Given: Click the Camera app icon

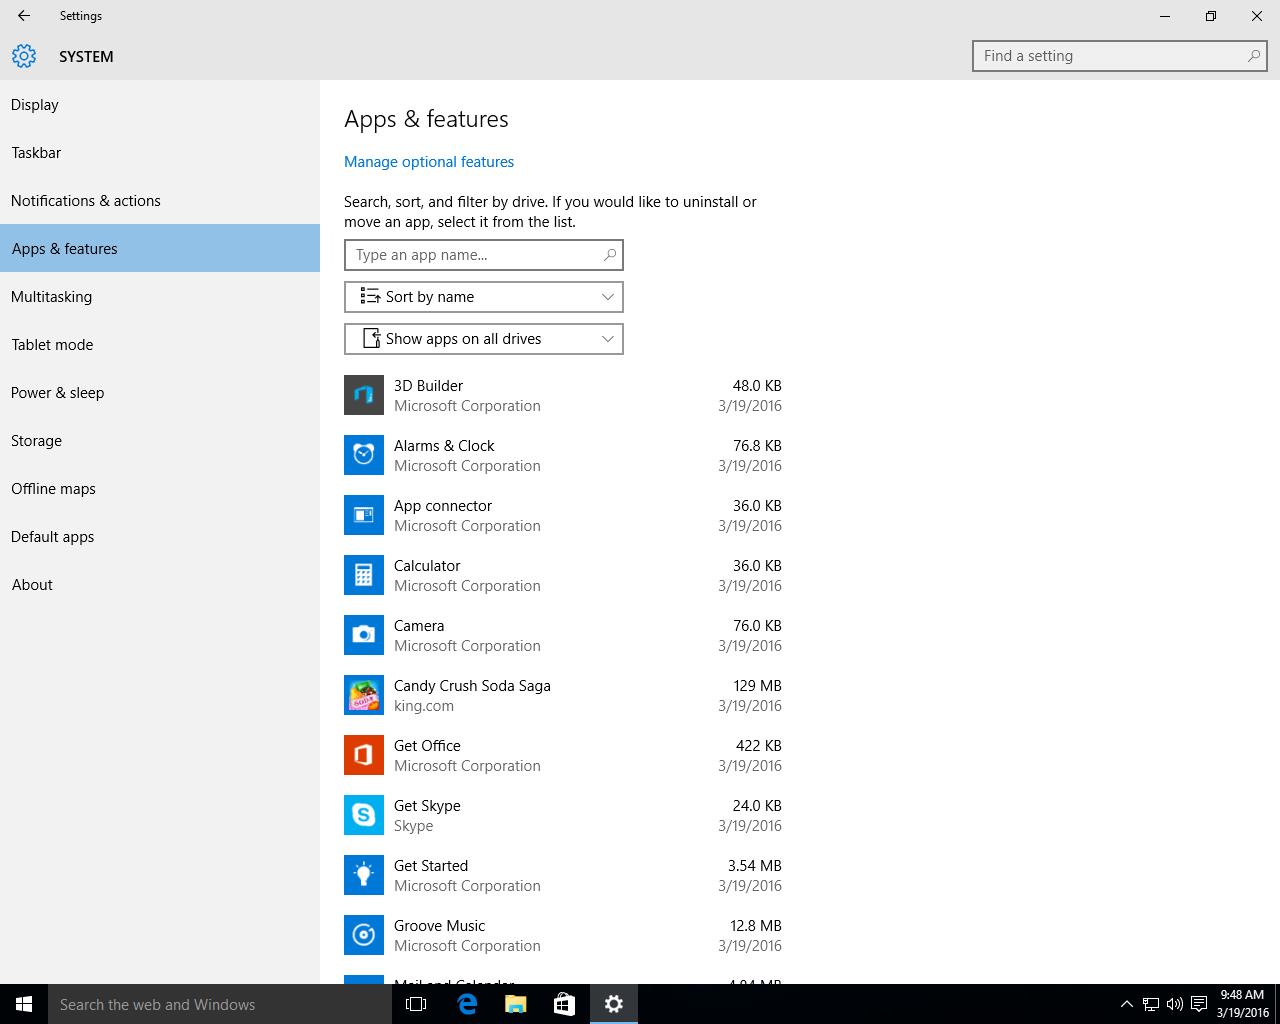Looking at the screenshot, I should (364, 635).
